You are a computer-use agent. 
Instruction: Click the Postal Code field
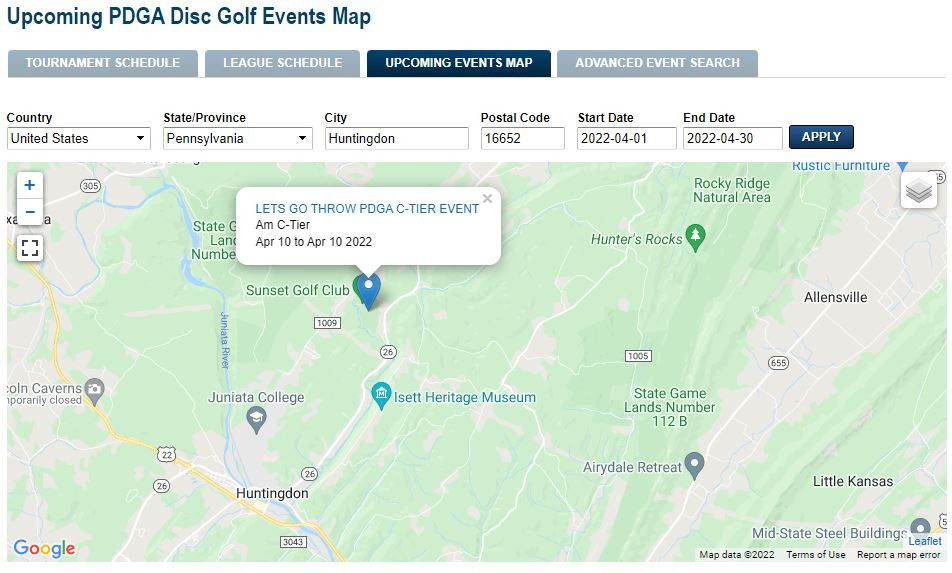[x=522, y=138]
